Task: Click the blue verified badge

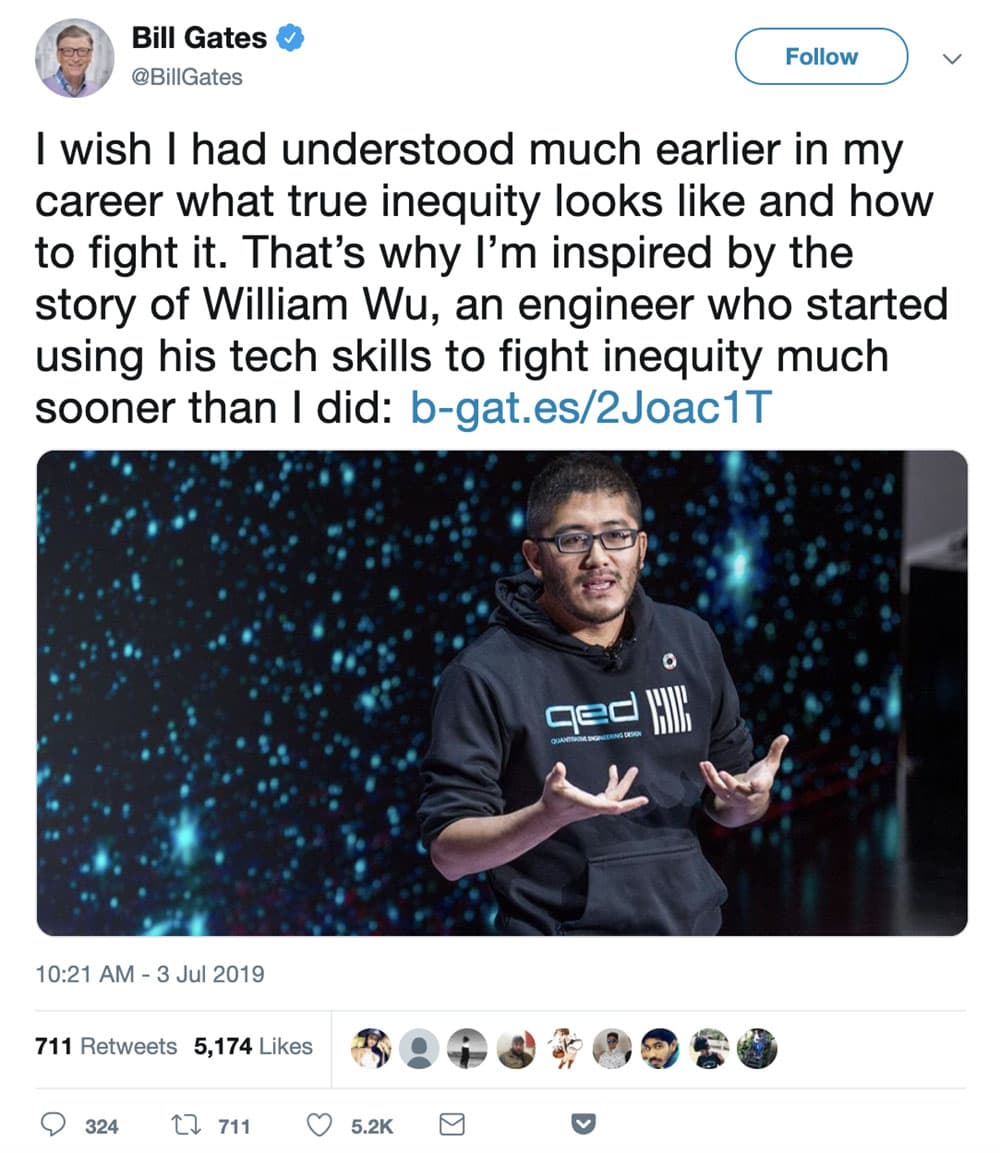Action: coord(290,38)
